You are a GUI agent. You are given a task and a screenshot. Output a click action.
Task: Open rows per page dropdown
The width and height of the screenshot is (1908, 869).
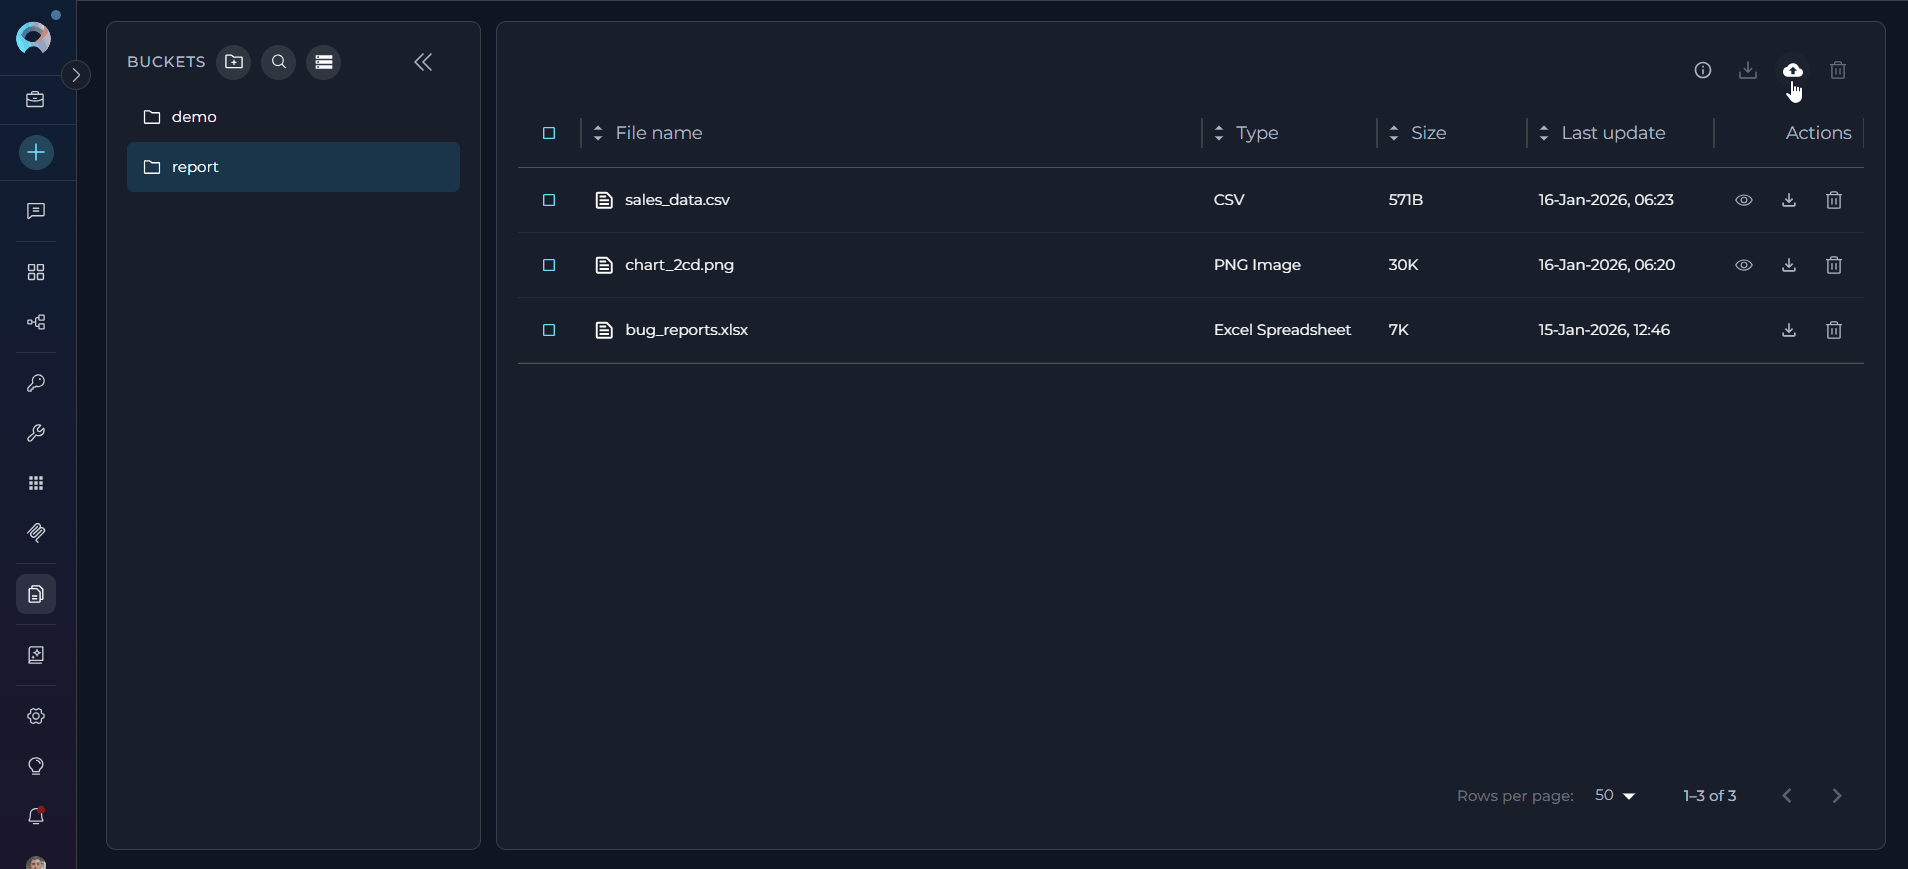(x=1615, y=796)
